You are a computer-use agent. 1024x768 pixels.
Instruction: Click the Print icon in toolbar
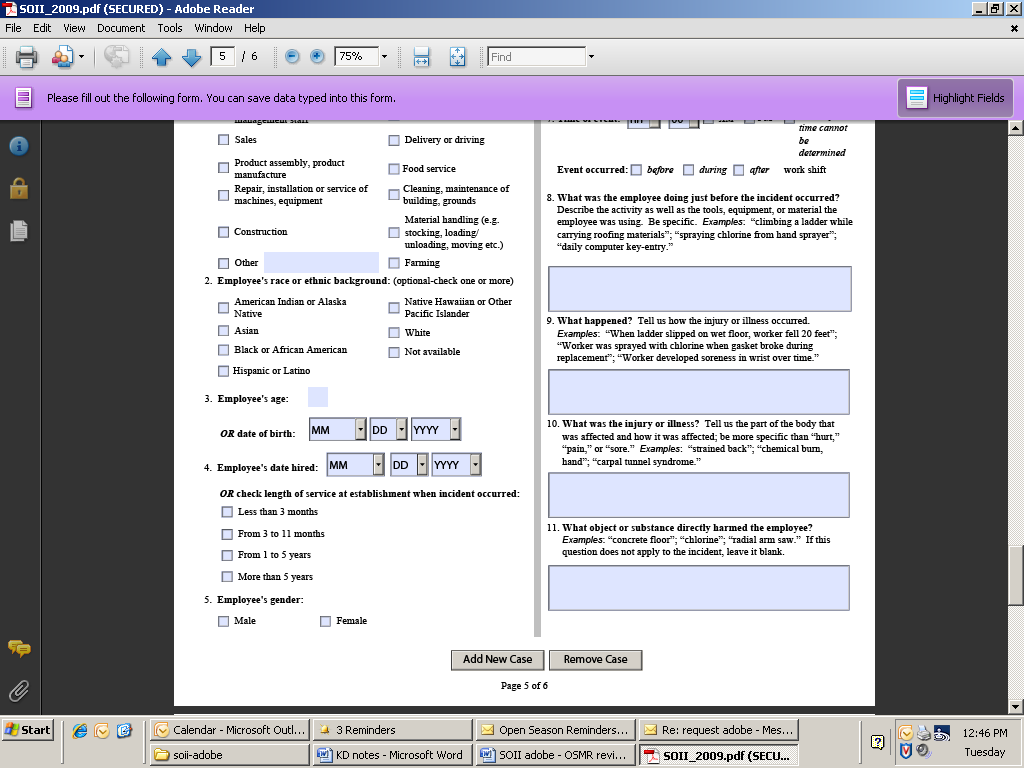[x=26, y=57]
